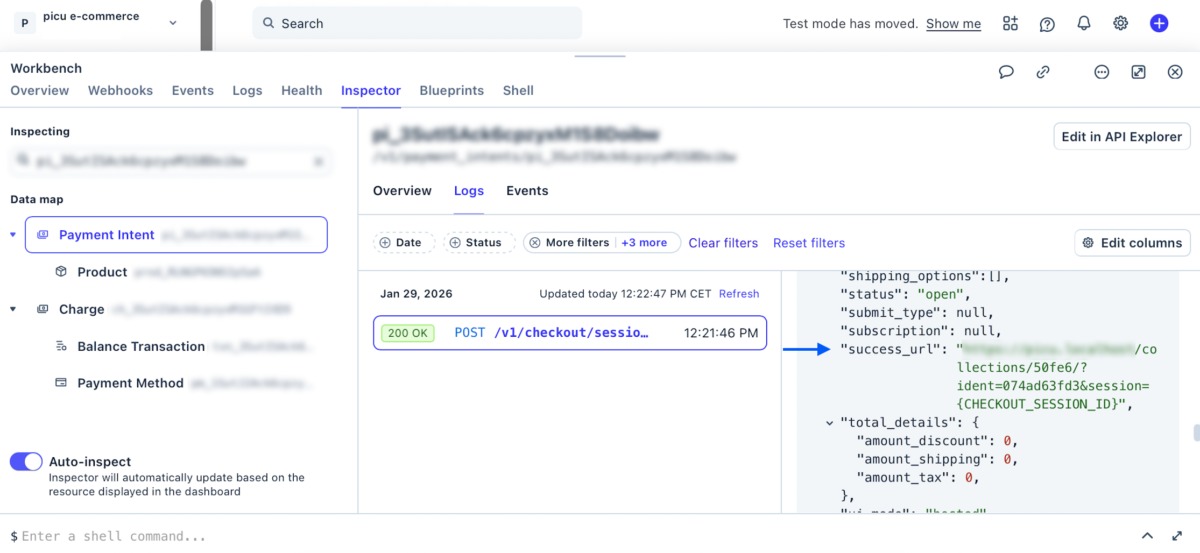Open the apps grid icon

tap(1010, 24)
